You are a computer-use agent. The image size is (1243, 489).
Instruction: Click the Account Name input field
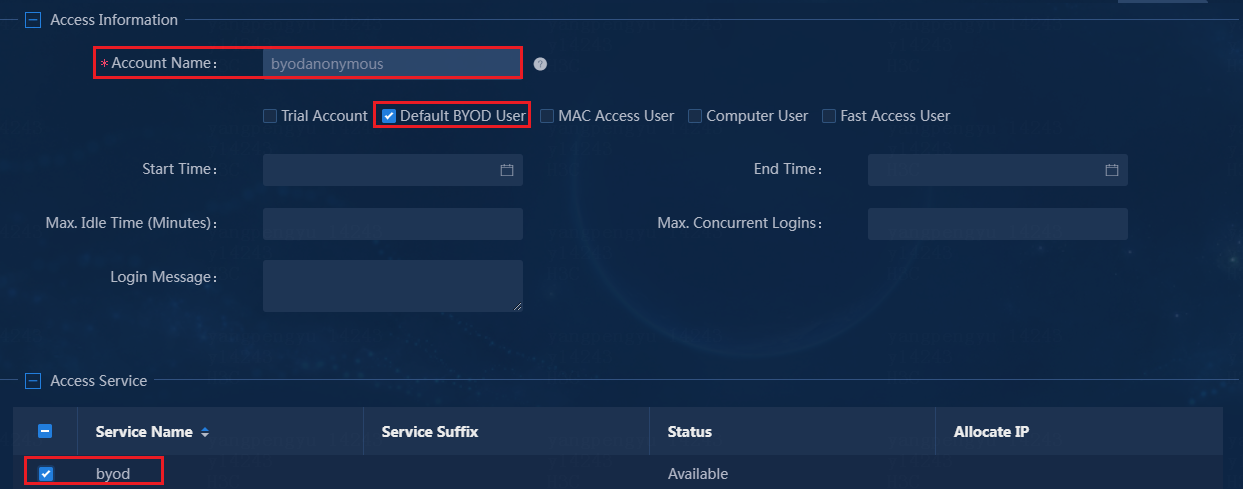[392, 63]
